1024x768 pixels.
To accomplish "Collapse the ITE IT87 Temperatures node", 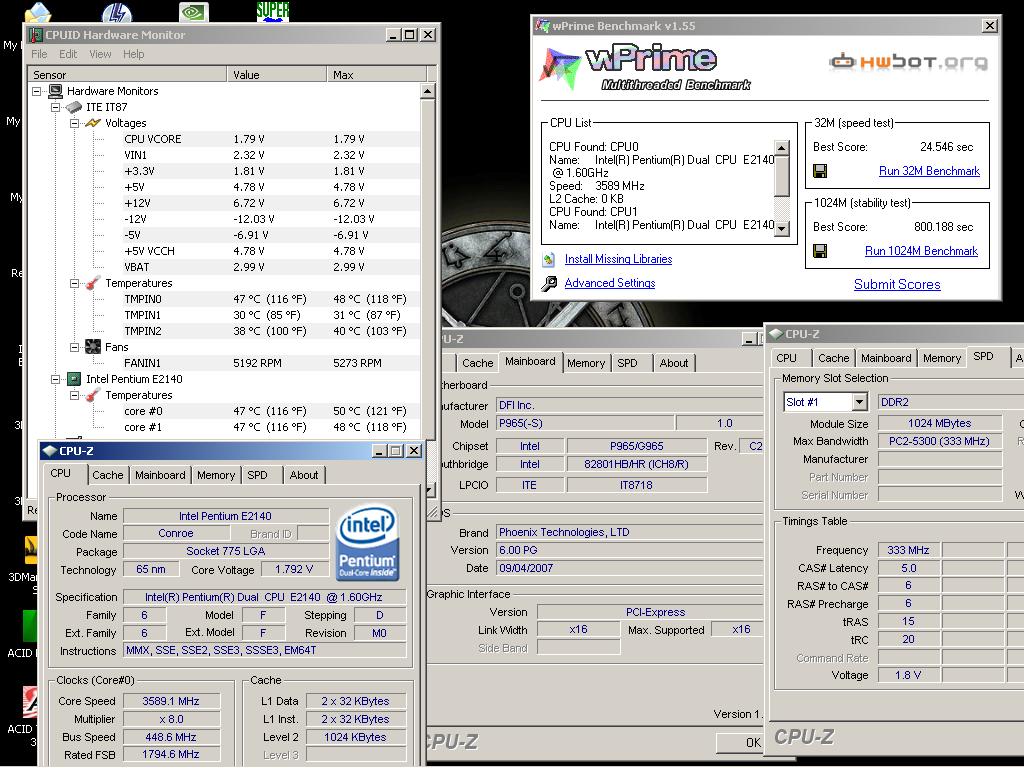I will coord(74,283).
